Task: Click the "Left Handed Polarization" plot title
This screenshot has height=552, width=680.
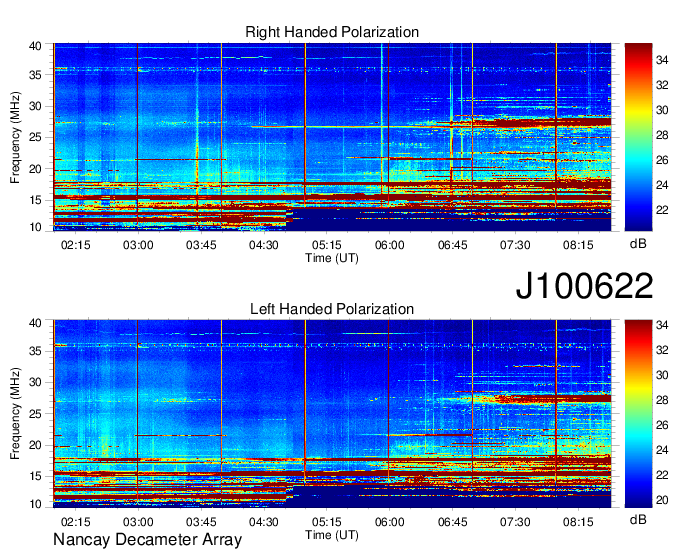Action: coord(332,309)
